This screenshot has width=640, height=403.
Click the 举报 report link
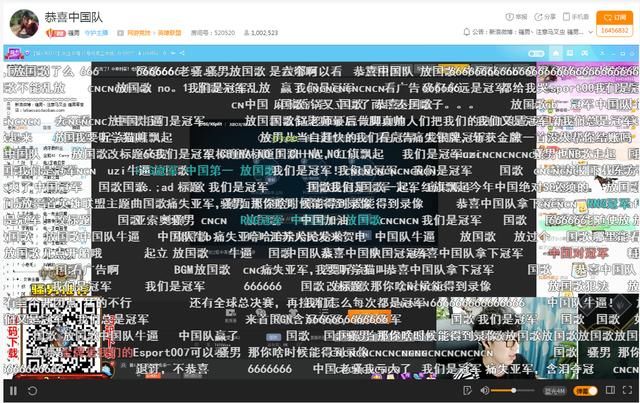click(516, 17)
